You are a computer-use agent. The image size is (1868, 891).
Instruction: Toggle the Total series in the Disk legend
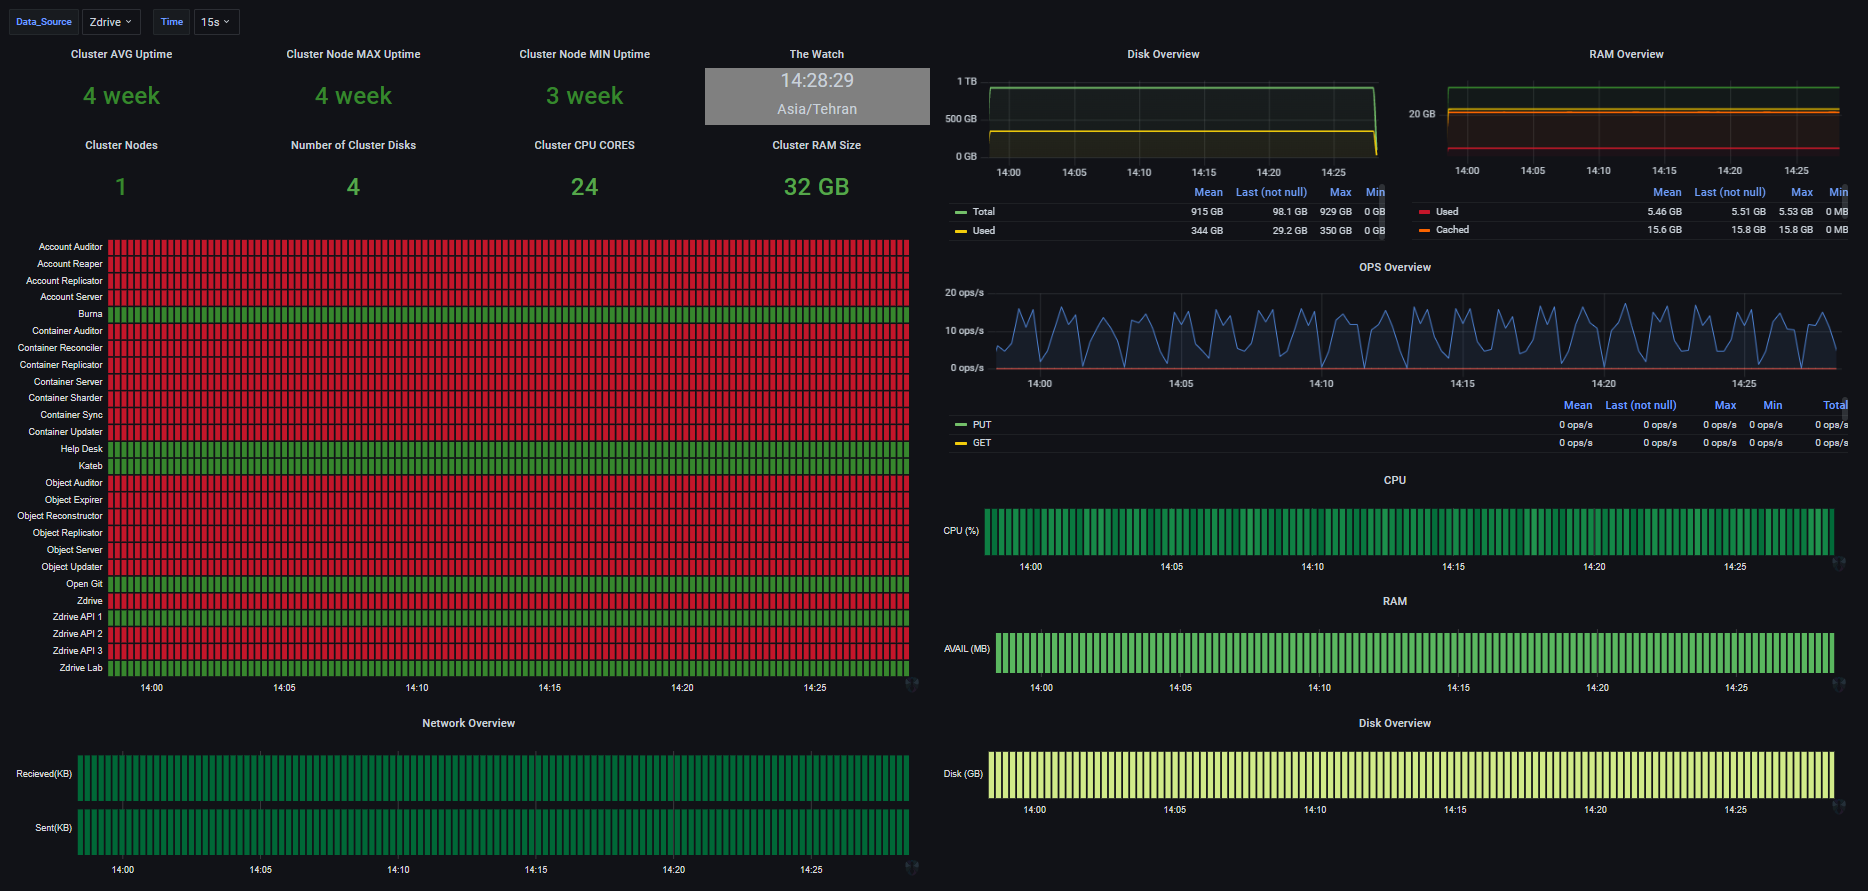tap(984, 212)
